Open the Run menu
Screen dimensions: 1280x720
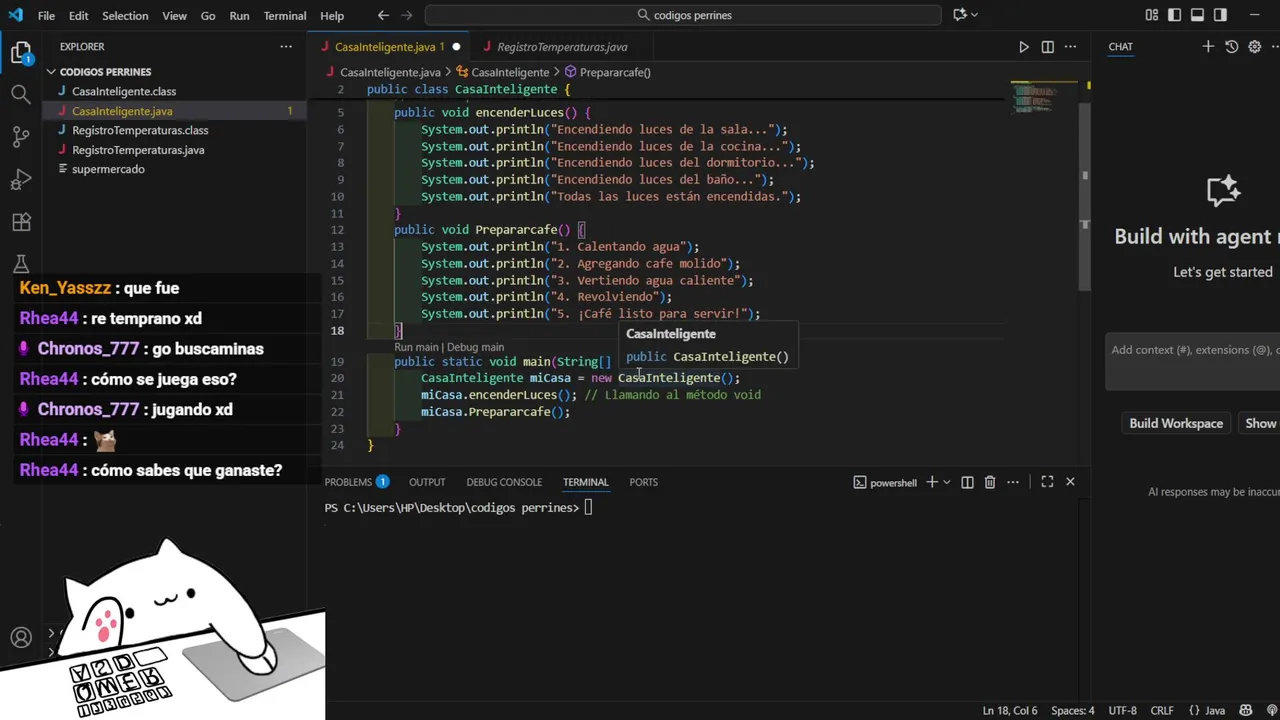(239, 16)
